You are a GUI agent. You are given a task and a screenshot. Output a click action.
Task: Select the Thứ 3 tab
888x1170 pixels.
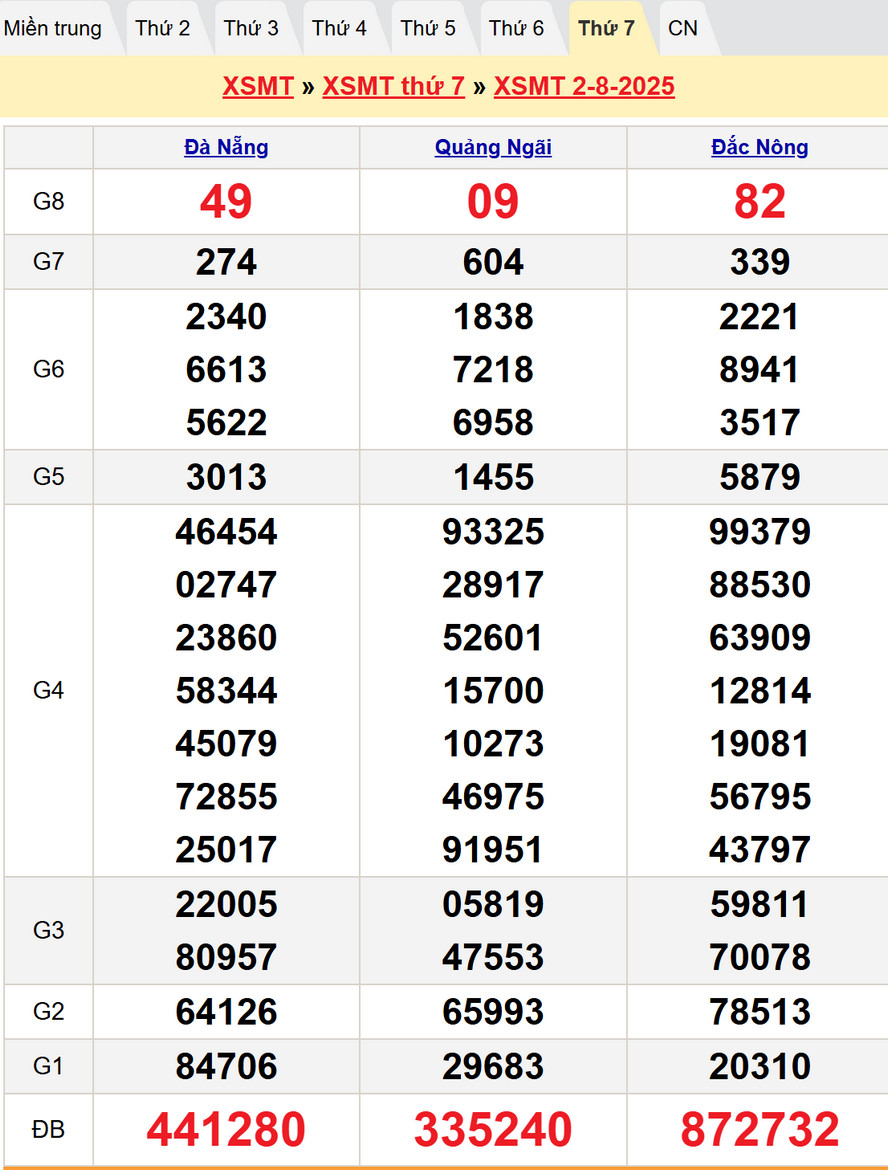pos(251,28)
